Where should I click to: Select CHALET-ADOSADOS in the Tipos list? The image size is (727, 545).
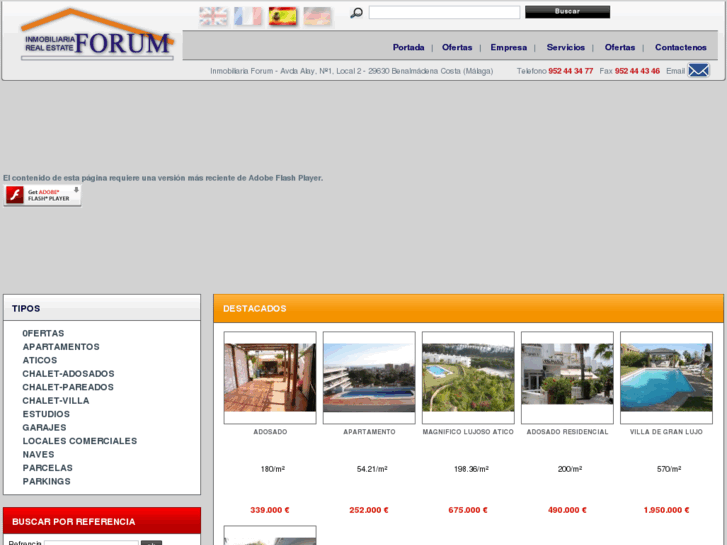point(68,373)
